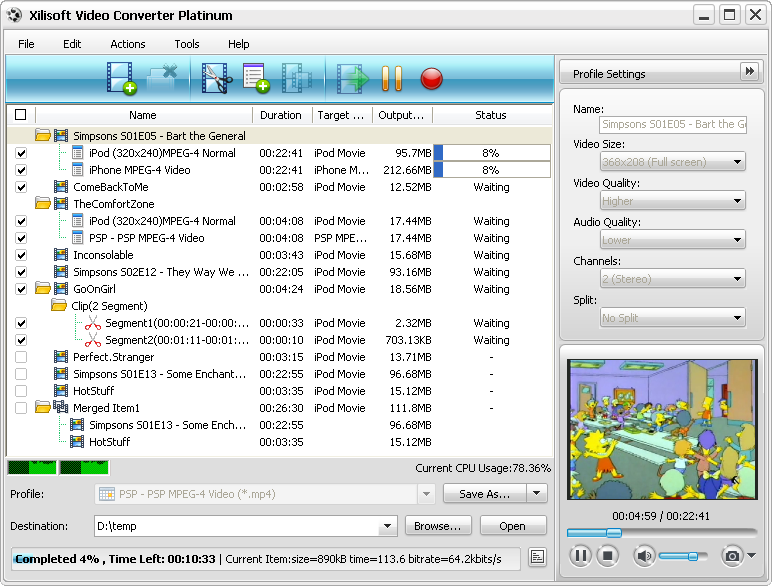Mute audio with the speaker icon
This screenshot has height=586, width=772.
click(x=643, y=555)
